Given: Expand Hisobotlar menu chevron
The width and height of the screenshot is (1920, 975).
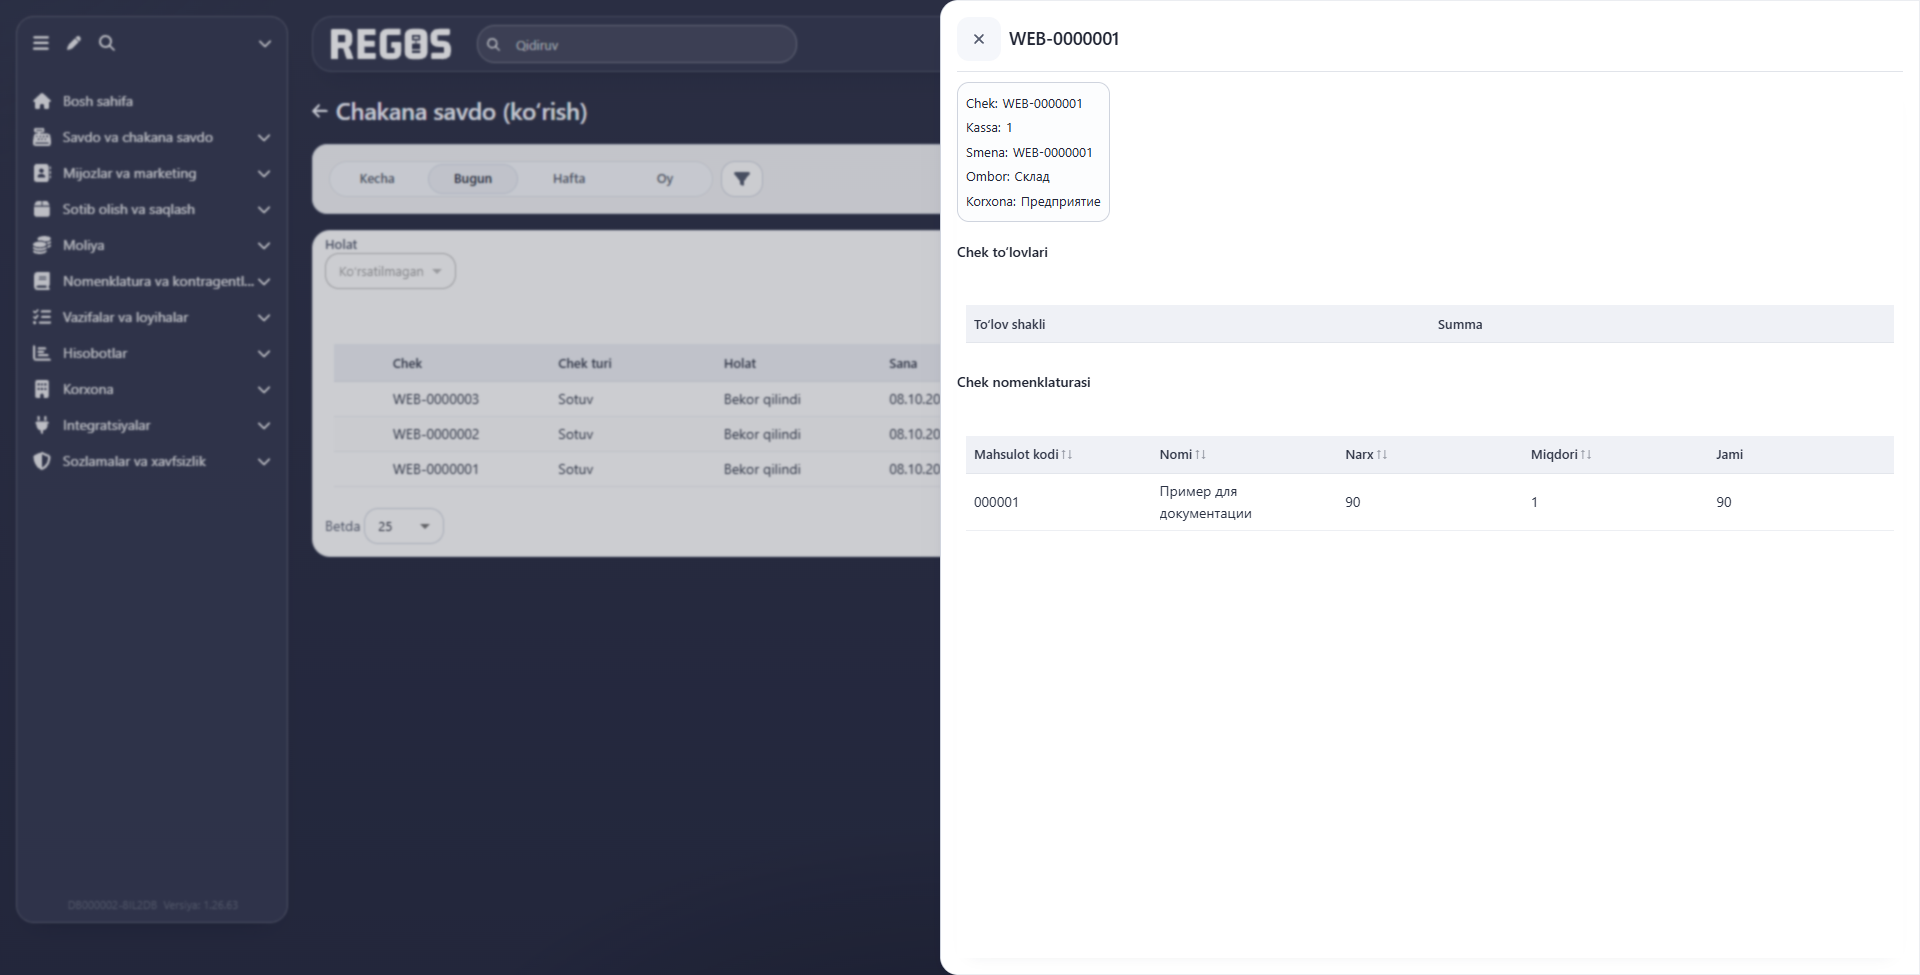Looking at the screenshot, I should pos(264,353).
